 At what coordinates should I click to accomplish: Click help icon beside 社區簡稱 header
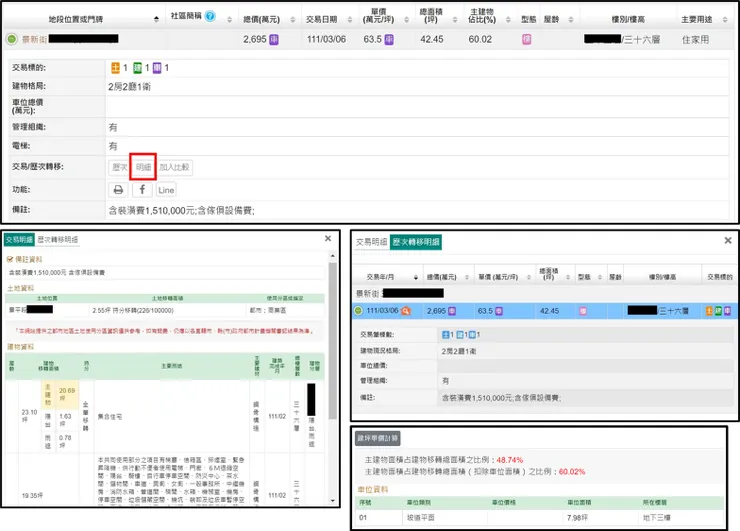coord(210,16)
